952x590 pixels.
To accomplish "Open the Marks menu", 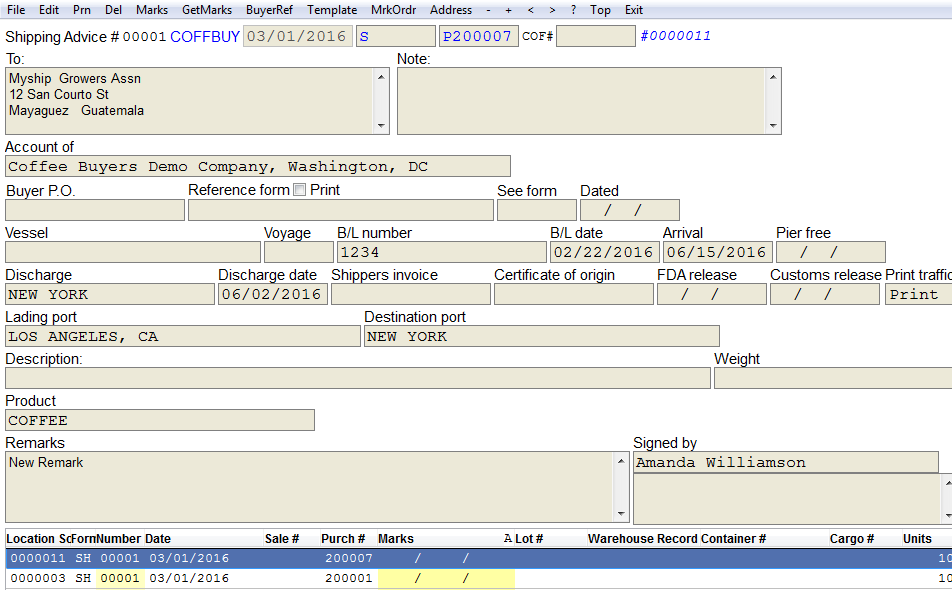I will pyautogui.click(x=152, y=10).
